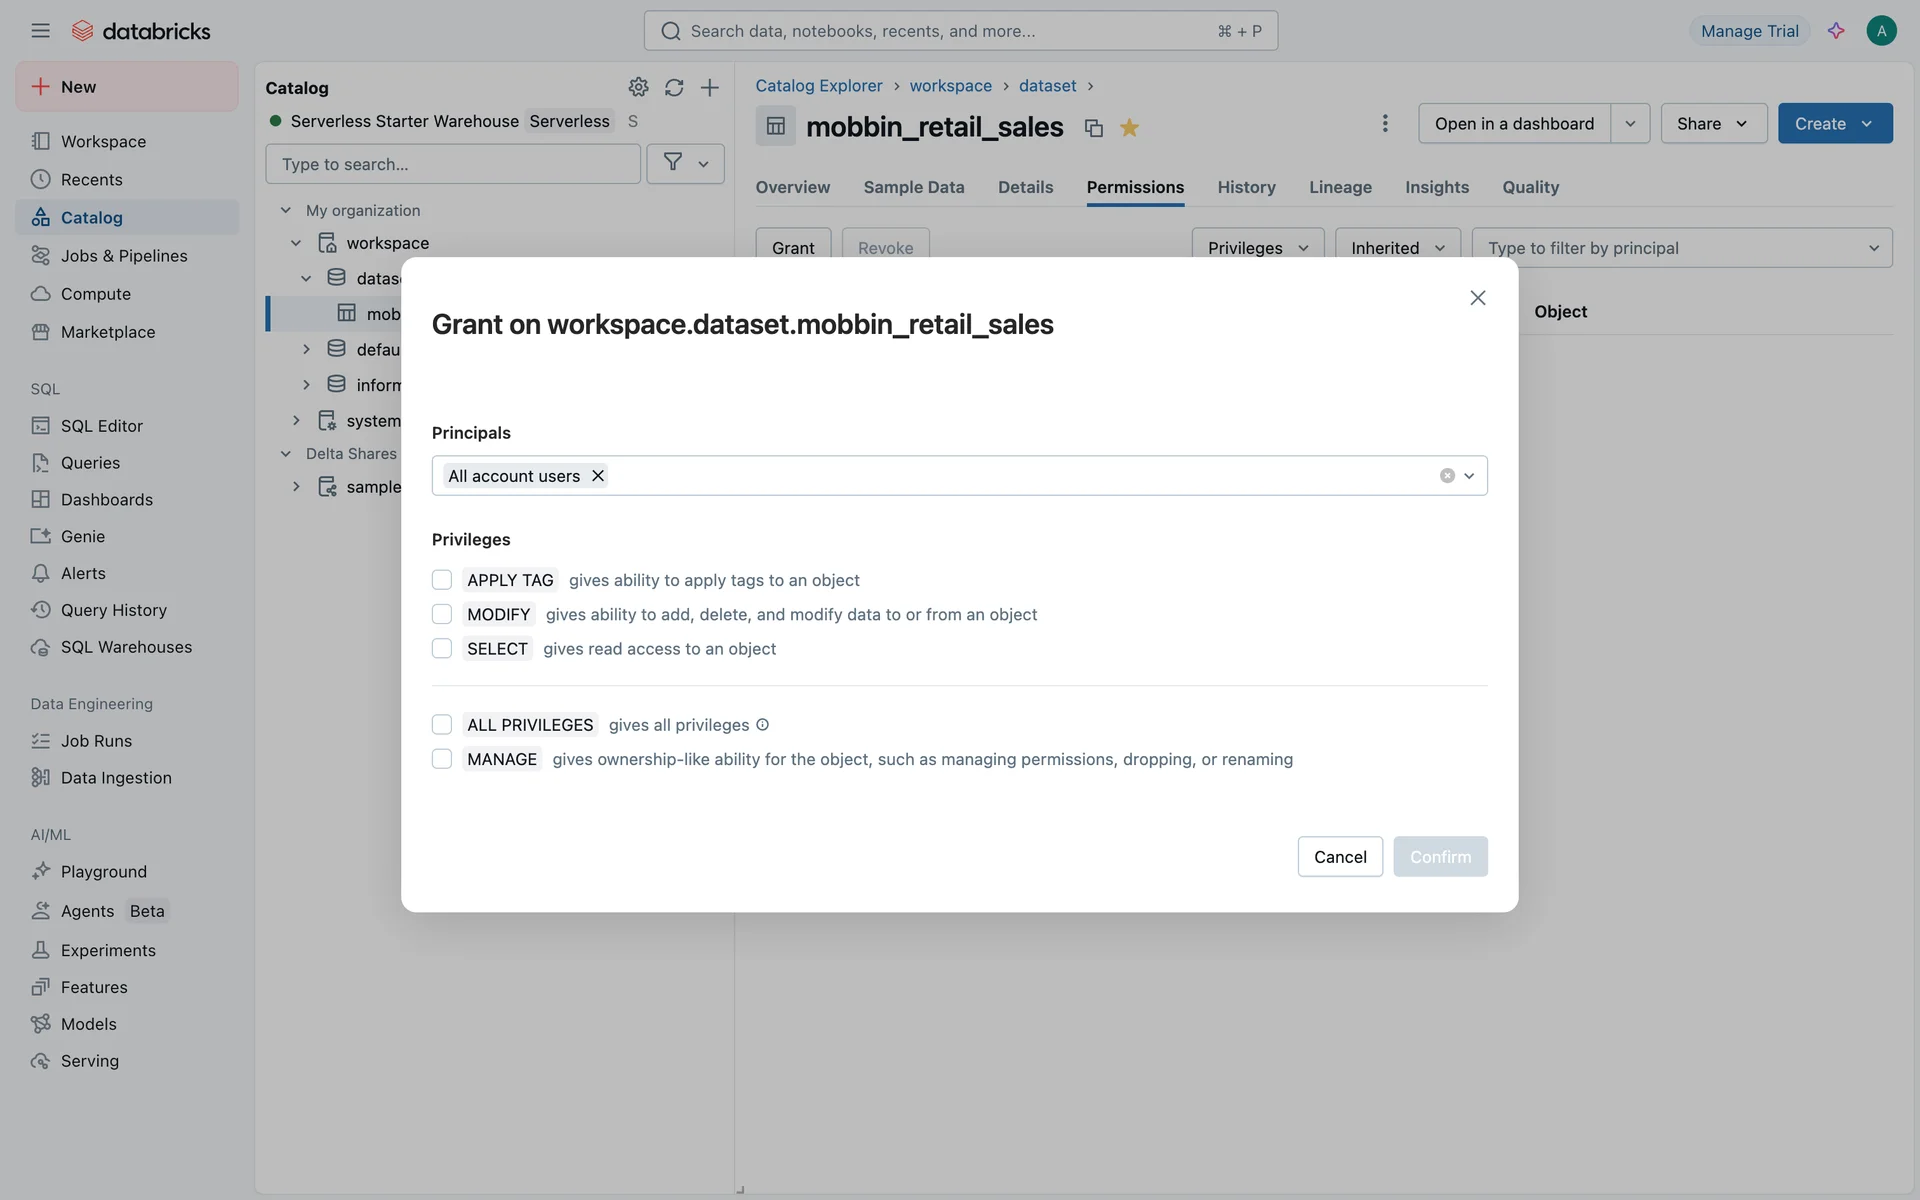Switch to the Lineage tab

1340,187
